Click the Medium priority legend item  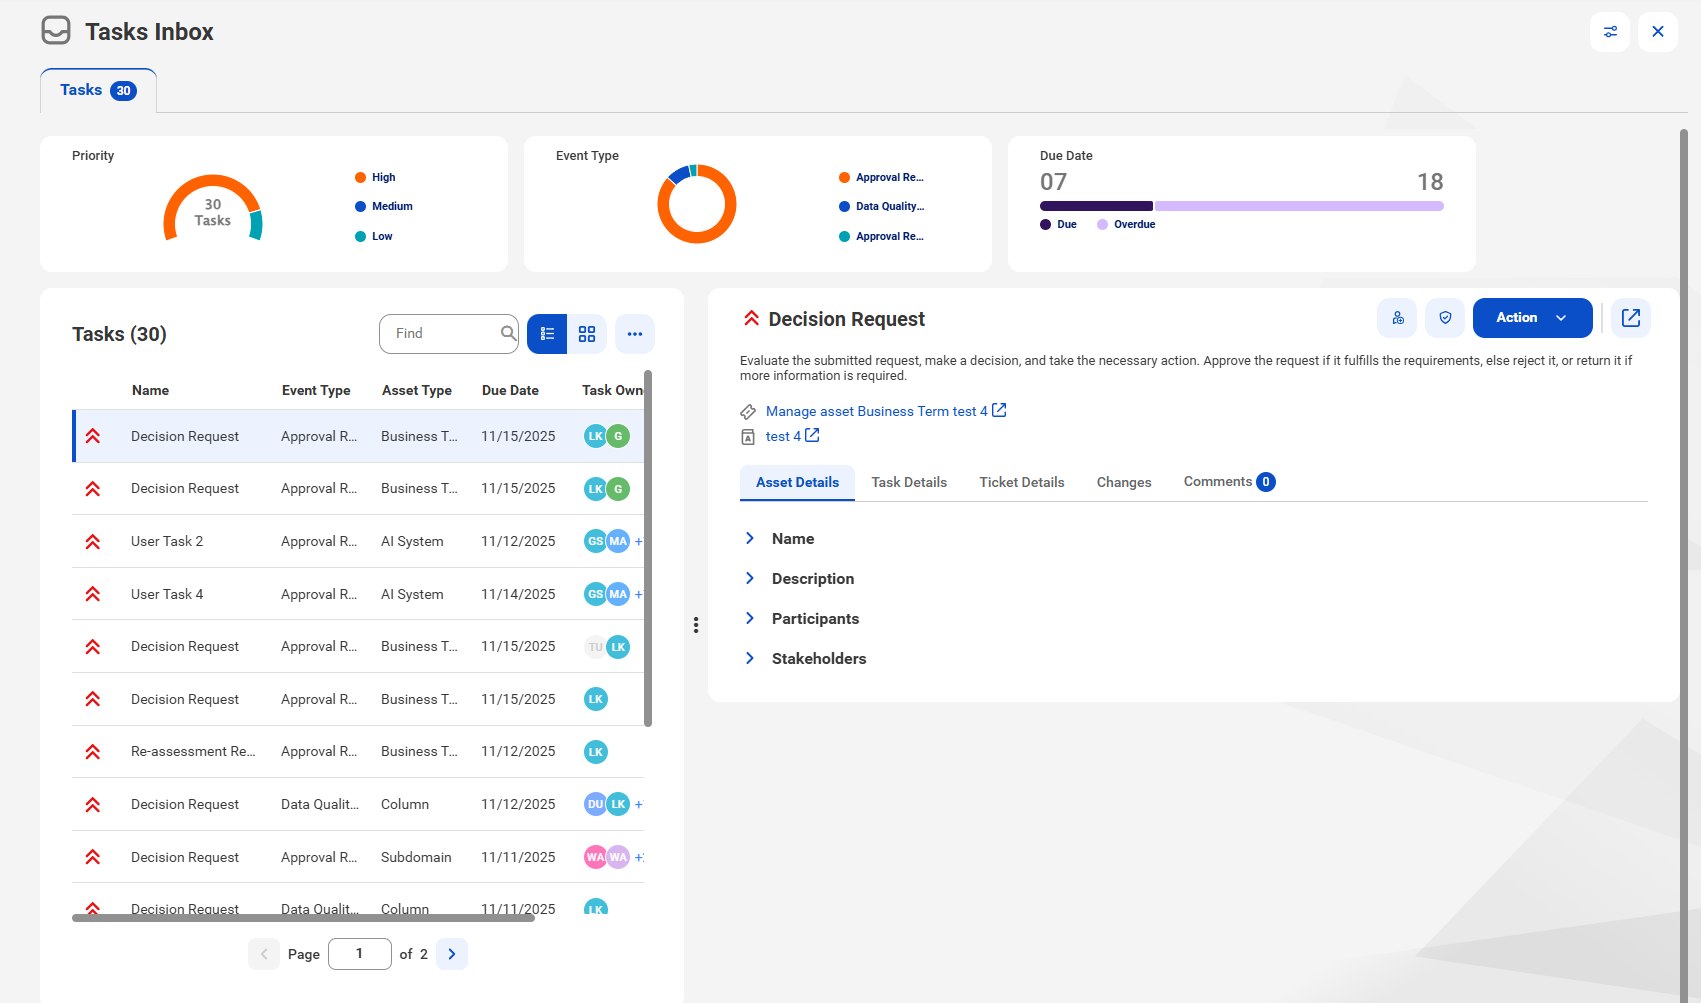click(384, 206)
